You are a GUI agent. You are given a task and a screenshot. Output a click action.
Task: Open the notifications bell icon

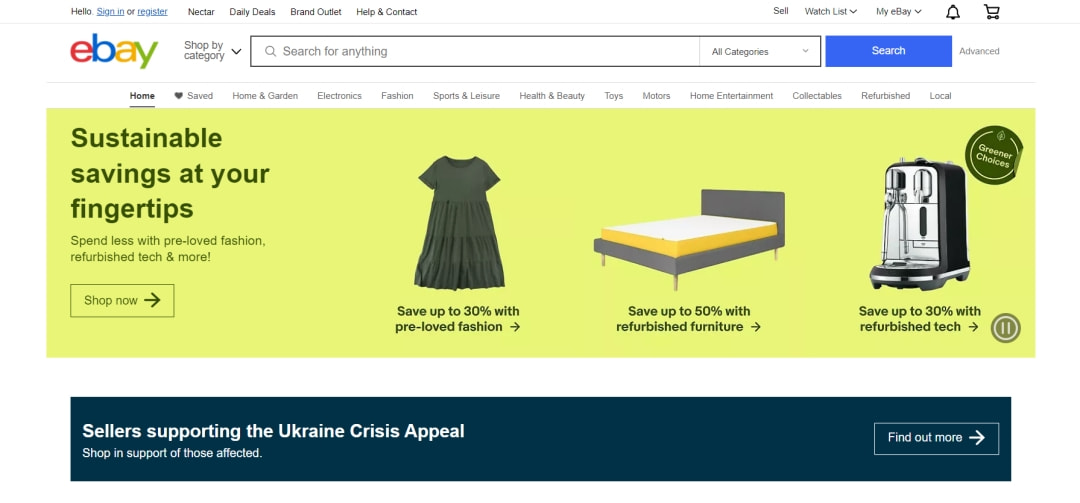click(x=953, y=12)
